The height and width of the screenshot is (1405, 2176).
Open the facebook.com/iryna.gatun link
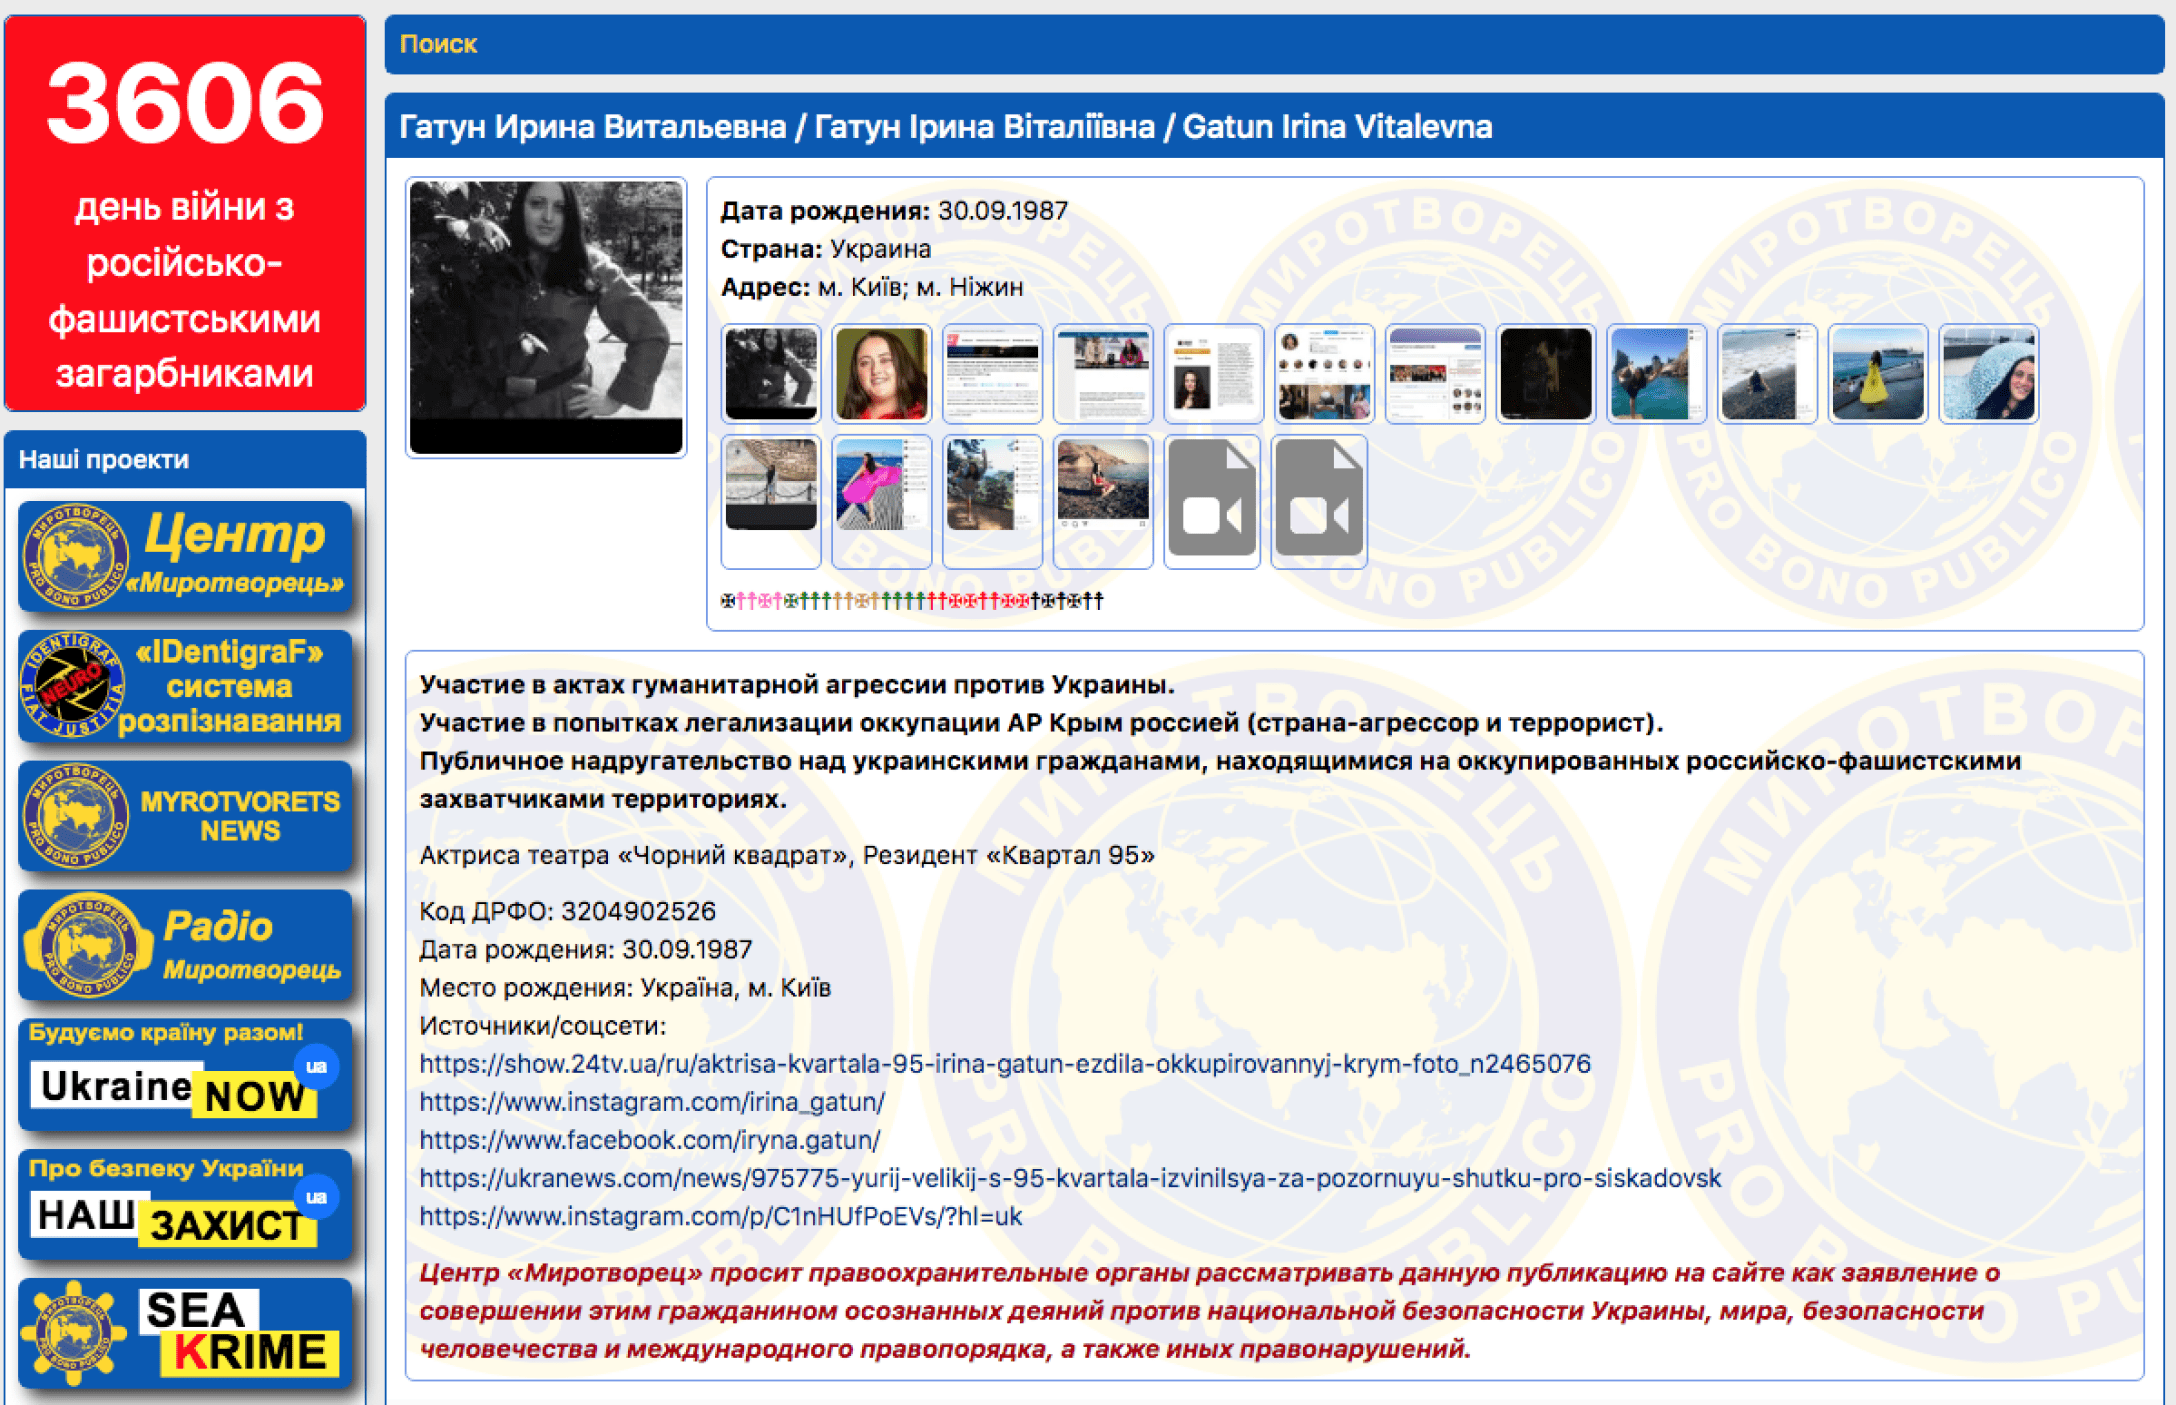click(x=650, y=1139)
